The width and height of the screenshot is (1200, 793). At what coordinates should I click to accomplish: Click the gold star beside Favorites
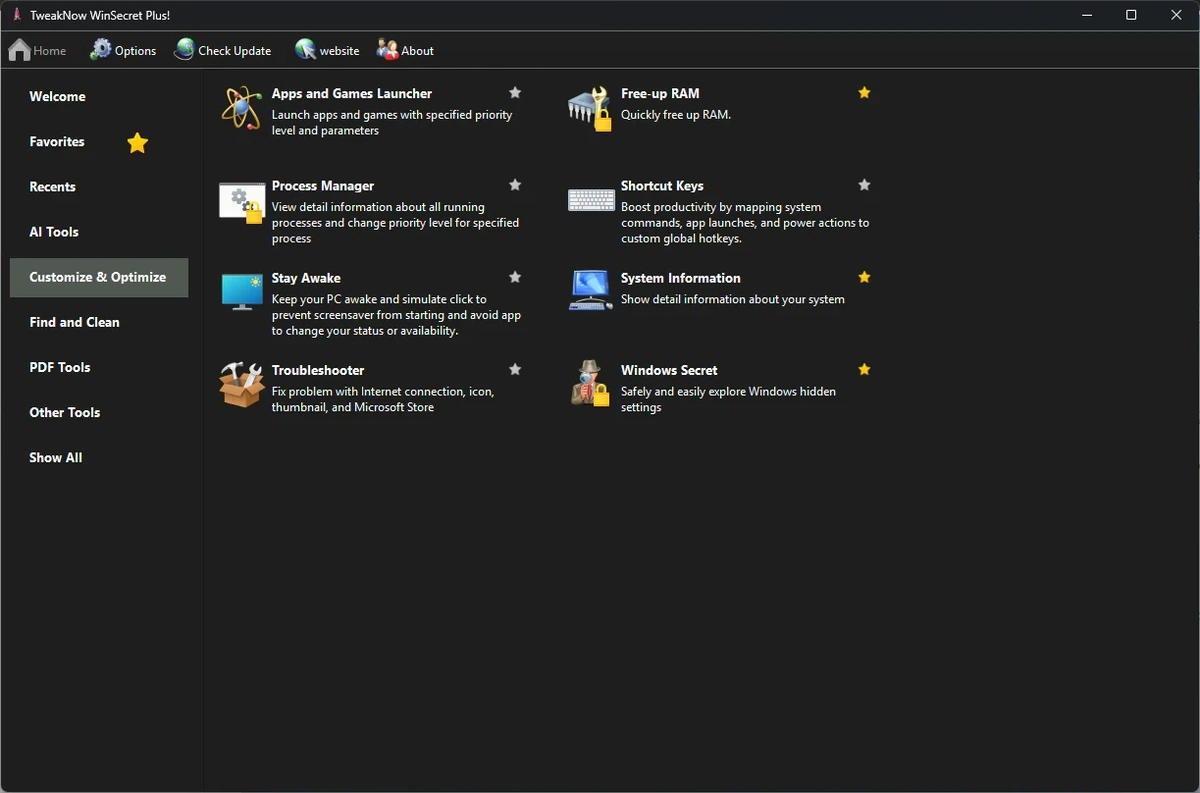click(x=137, y=143)
